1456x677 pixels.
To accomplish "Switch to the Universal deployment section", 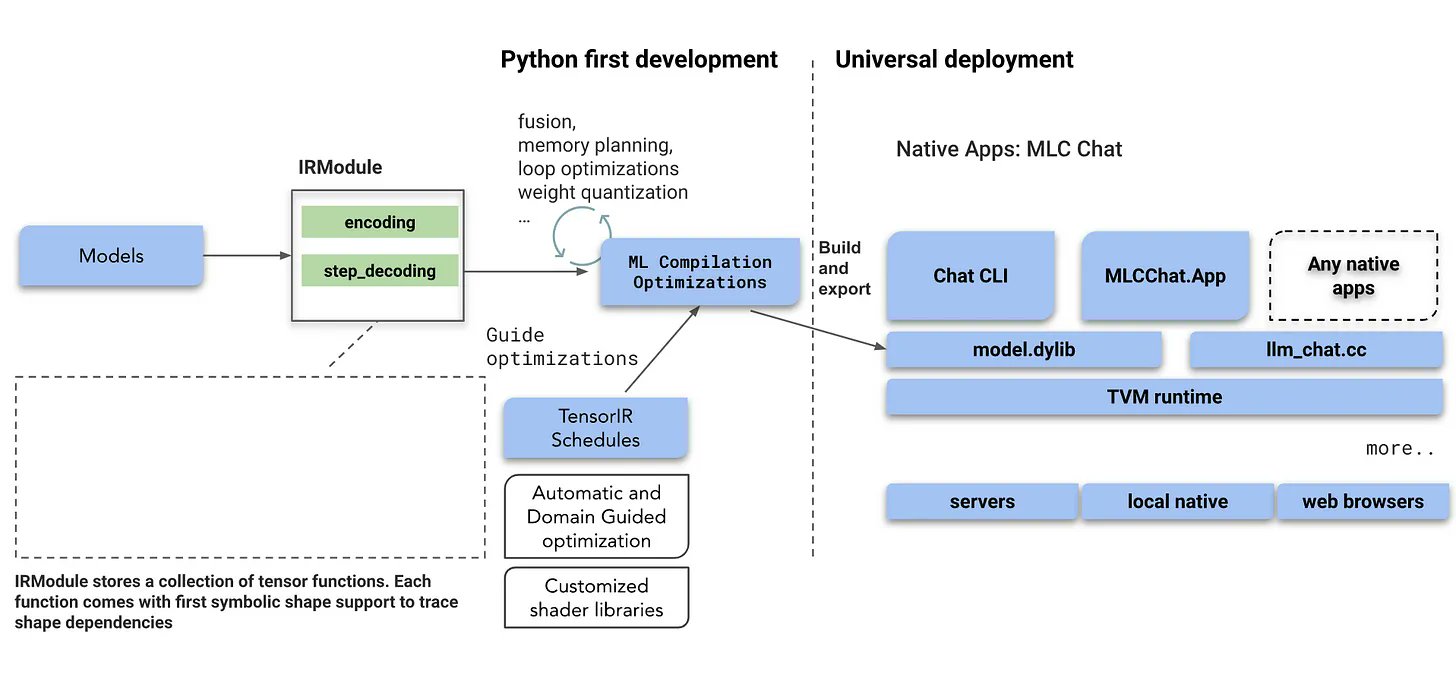I will pyautogui.click(x=954, y=59).
